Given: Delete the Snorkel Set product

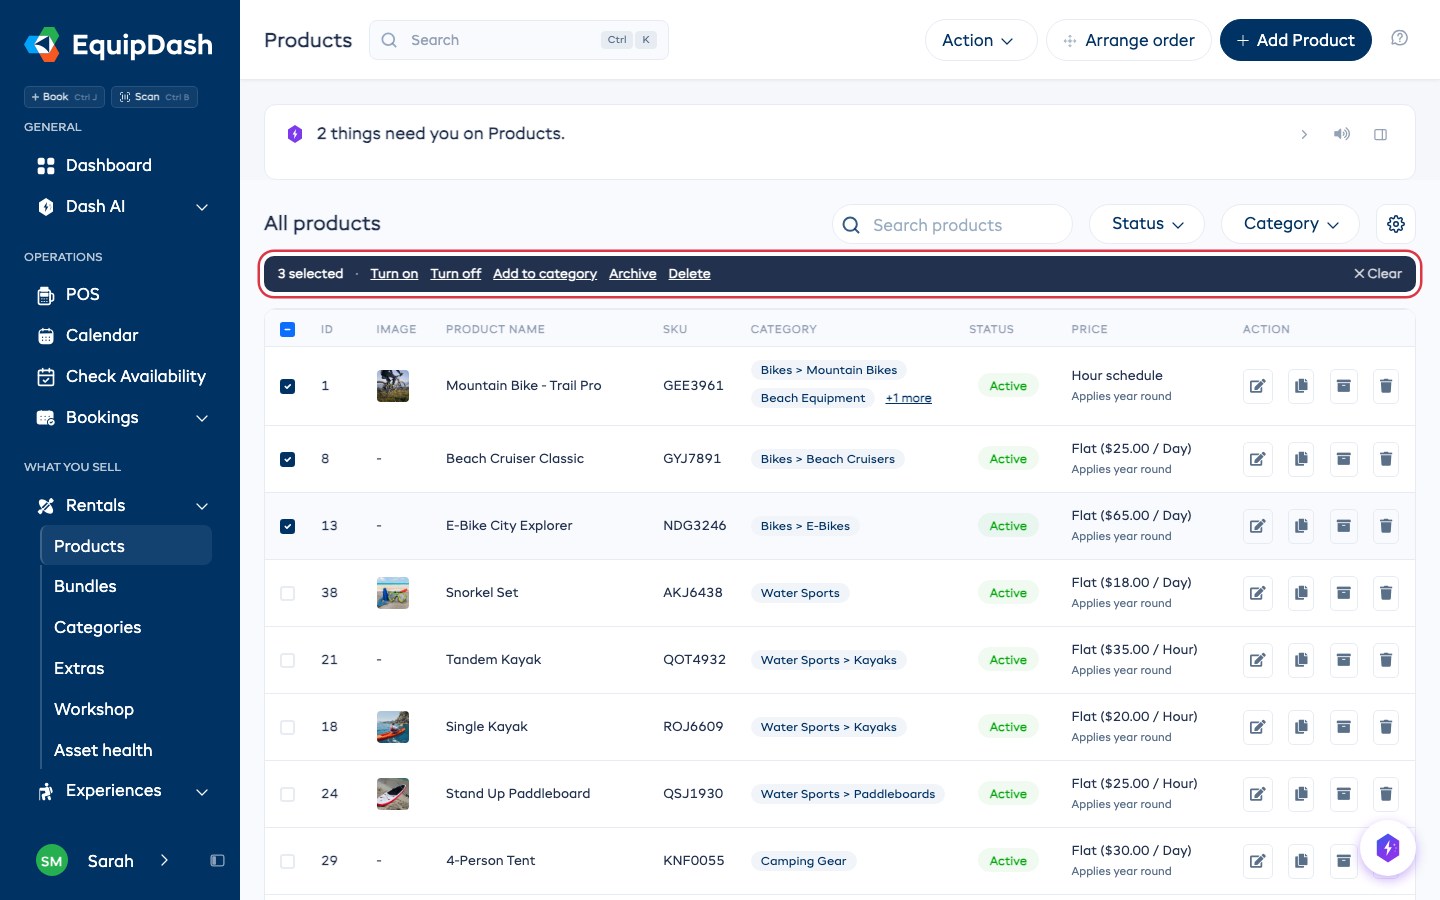Looking at the screenshot, I should coord(1386,593).
